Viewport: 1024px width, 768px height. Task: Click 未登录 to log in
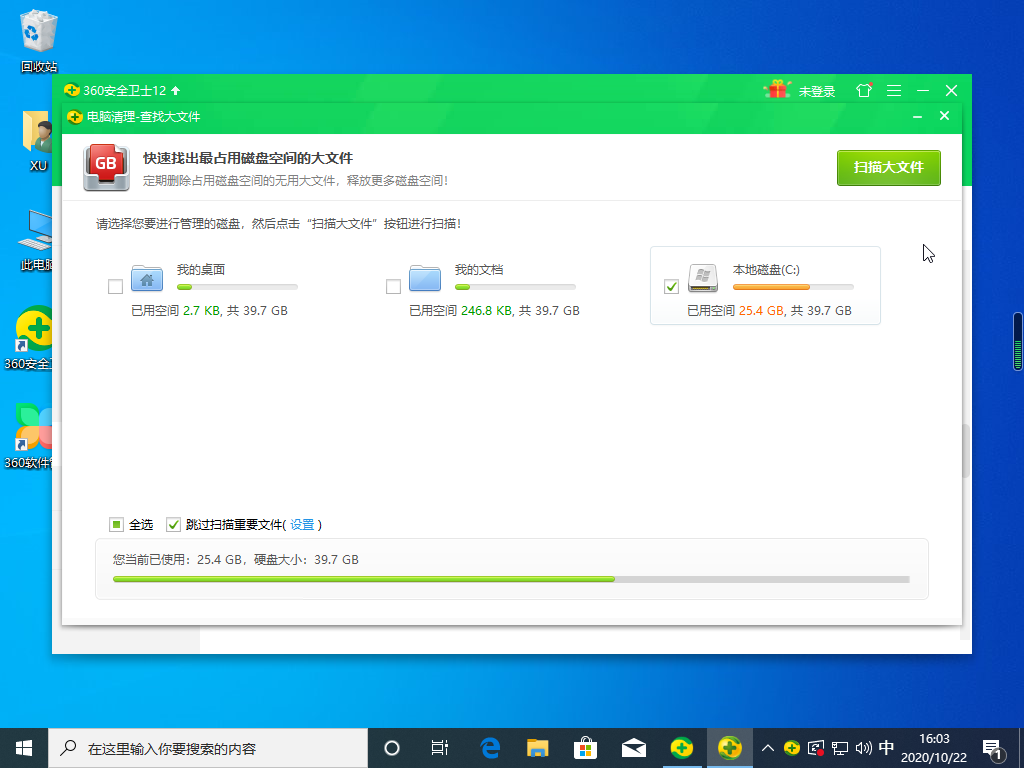pyautogui.click(x=816, y=91)
